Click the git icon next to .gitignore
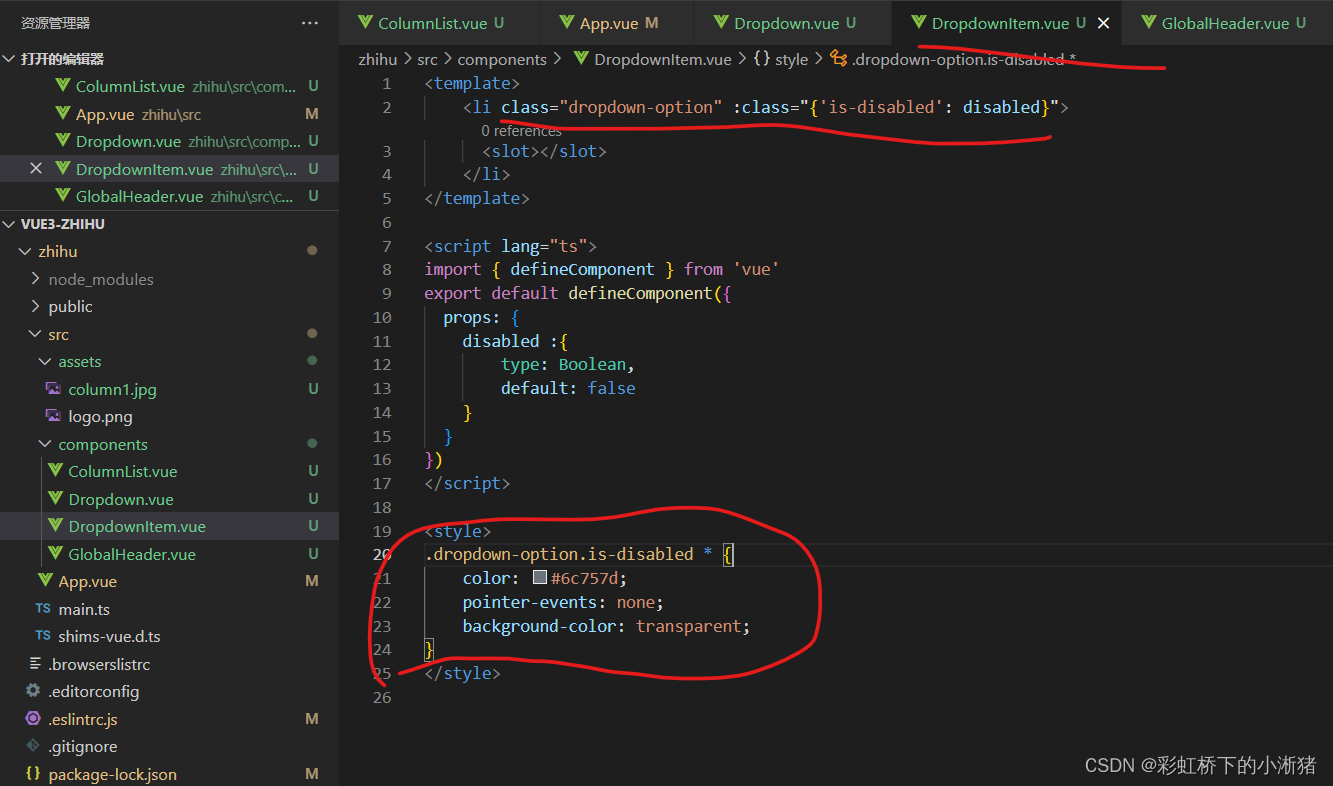The image size is (1333, 786). (x=33, y=746)
